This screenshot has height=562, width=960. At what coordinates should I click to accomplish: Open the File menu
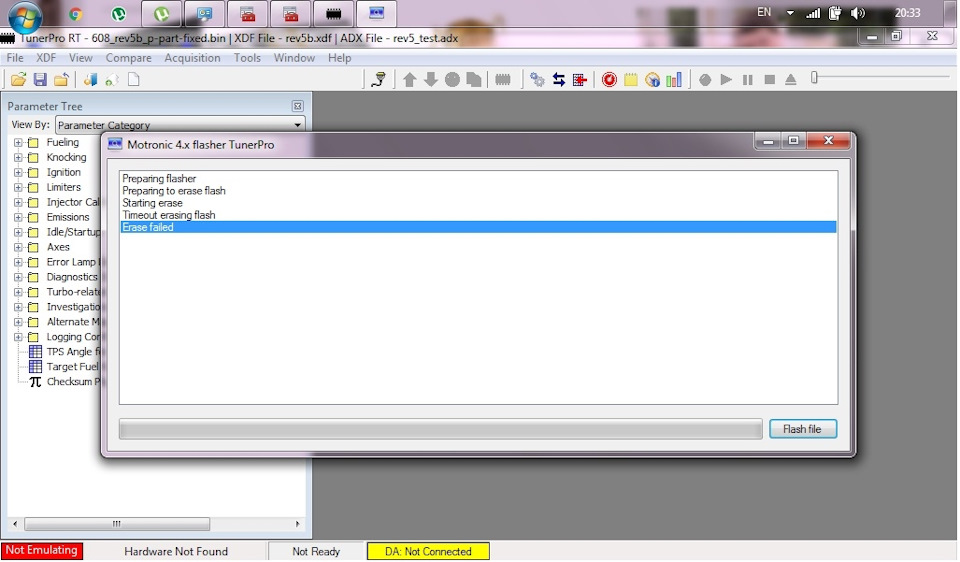point(15,58)
